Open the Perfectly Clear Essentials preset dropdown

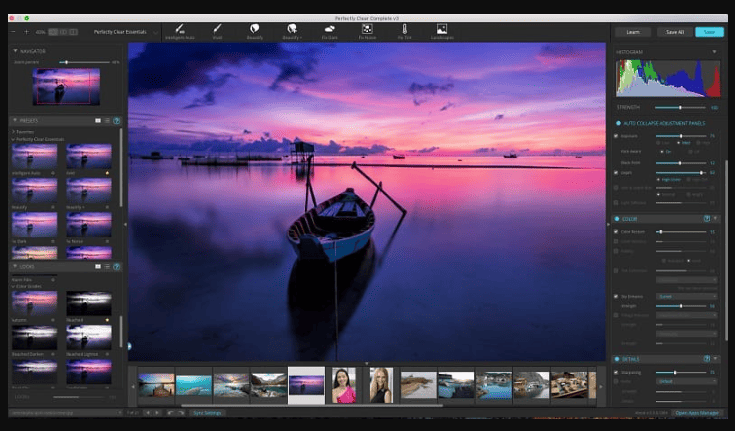pyautogui.click(x=124, y=32)
